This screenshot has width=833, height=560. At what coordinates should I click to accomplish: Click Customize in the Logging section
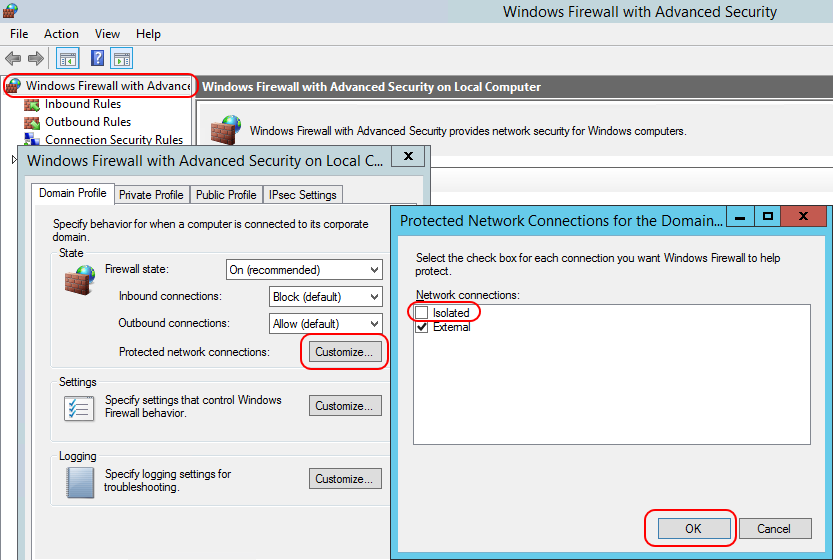[345, 479]
